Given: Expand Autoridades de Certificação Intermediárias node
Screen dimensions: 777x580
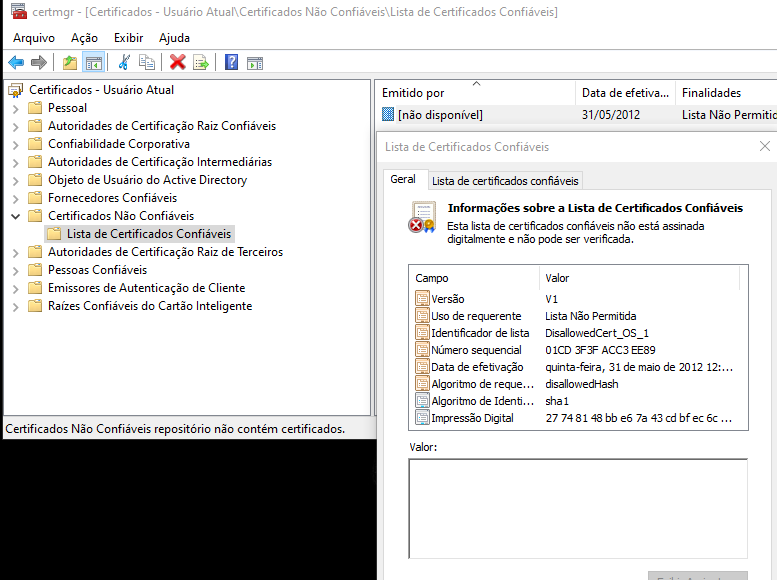Looking at the screenshot, I should [x=15, y=163].
